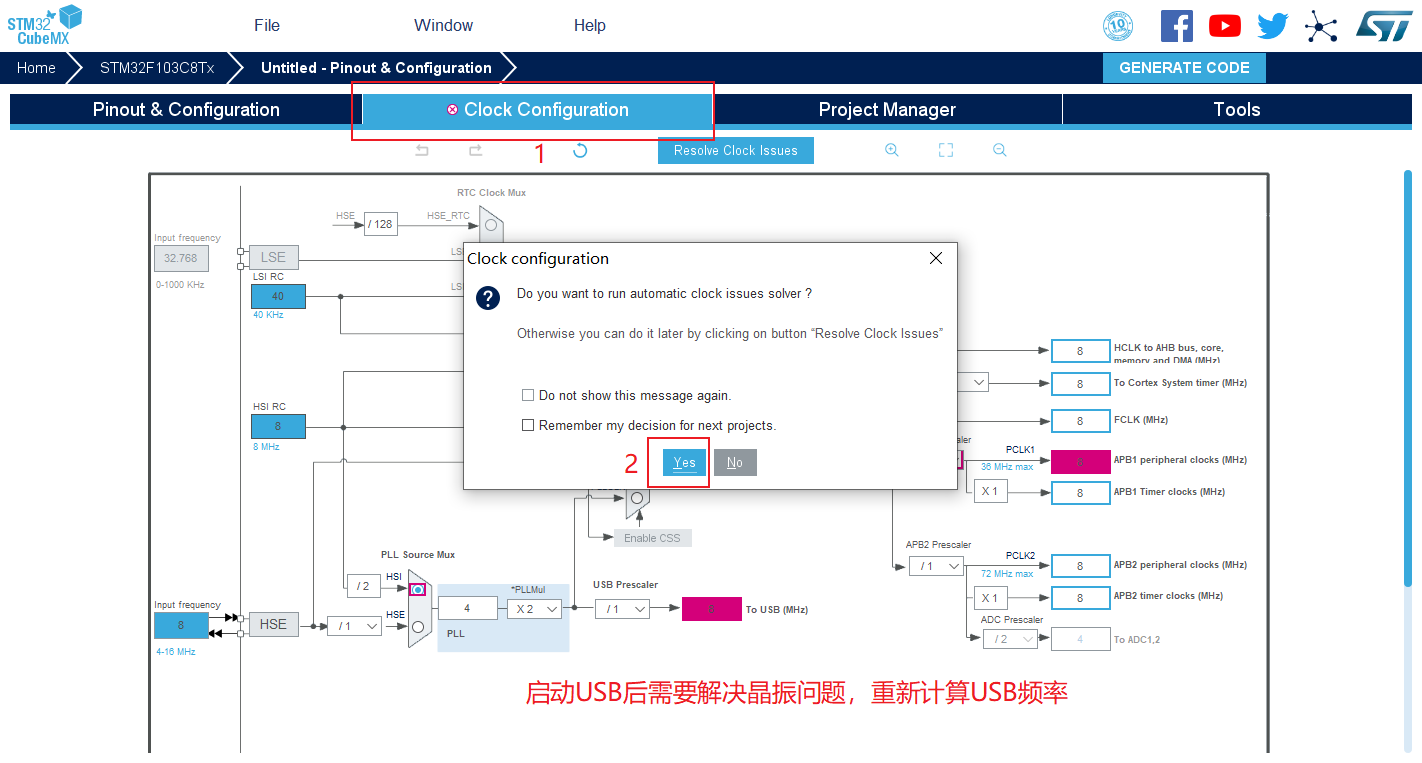Edit the PLL input value 4 field

[x=467, y=608]
